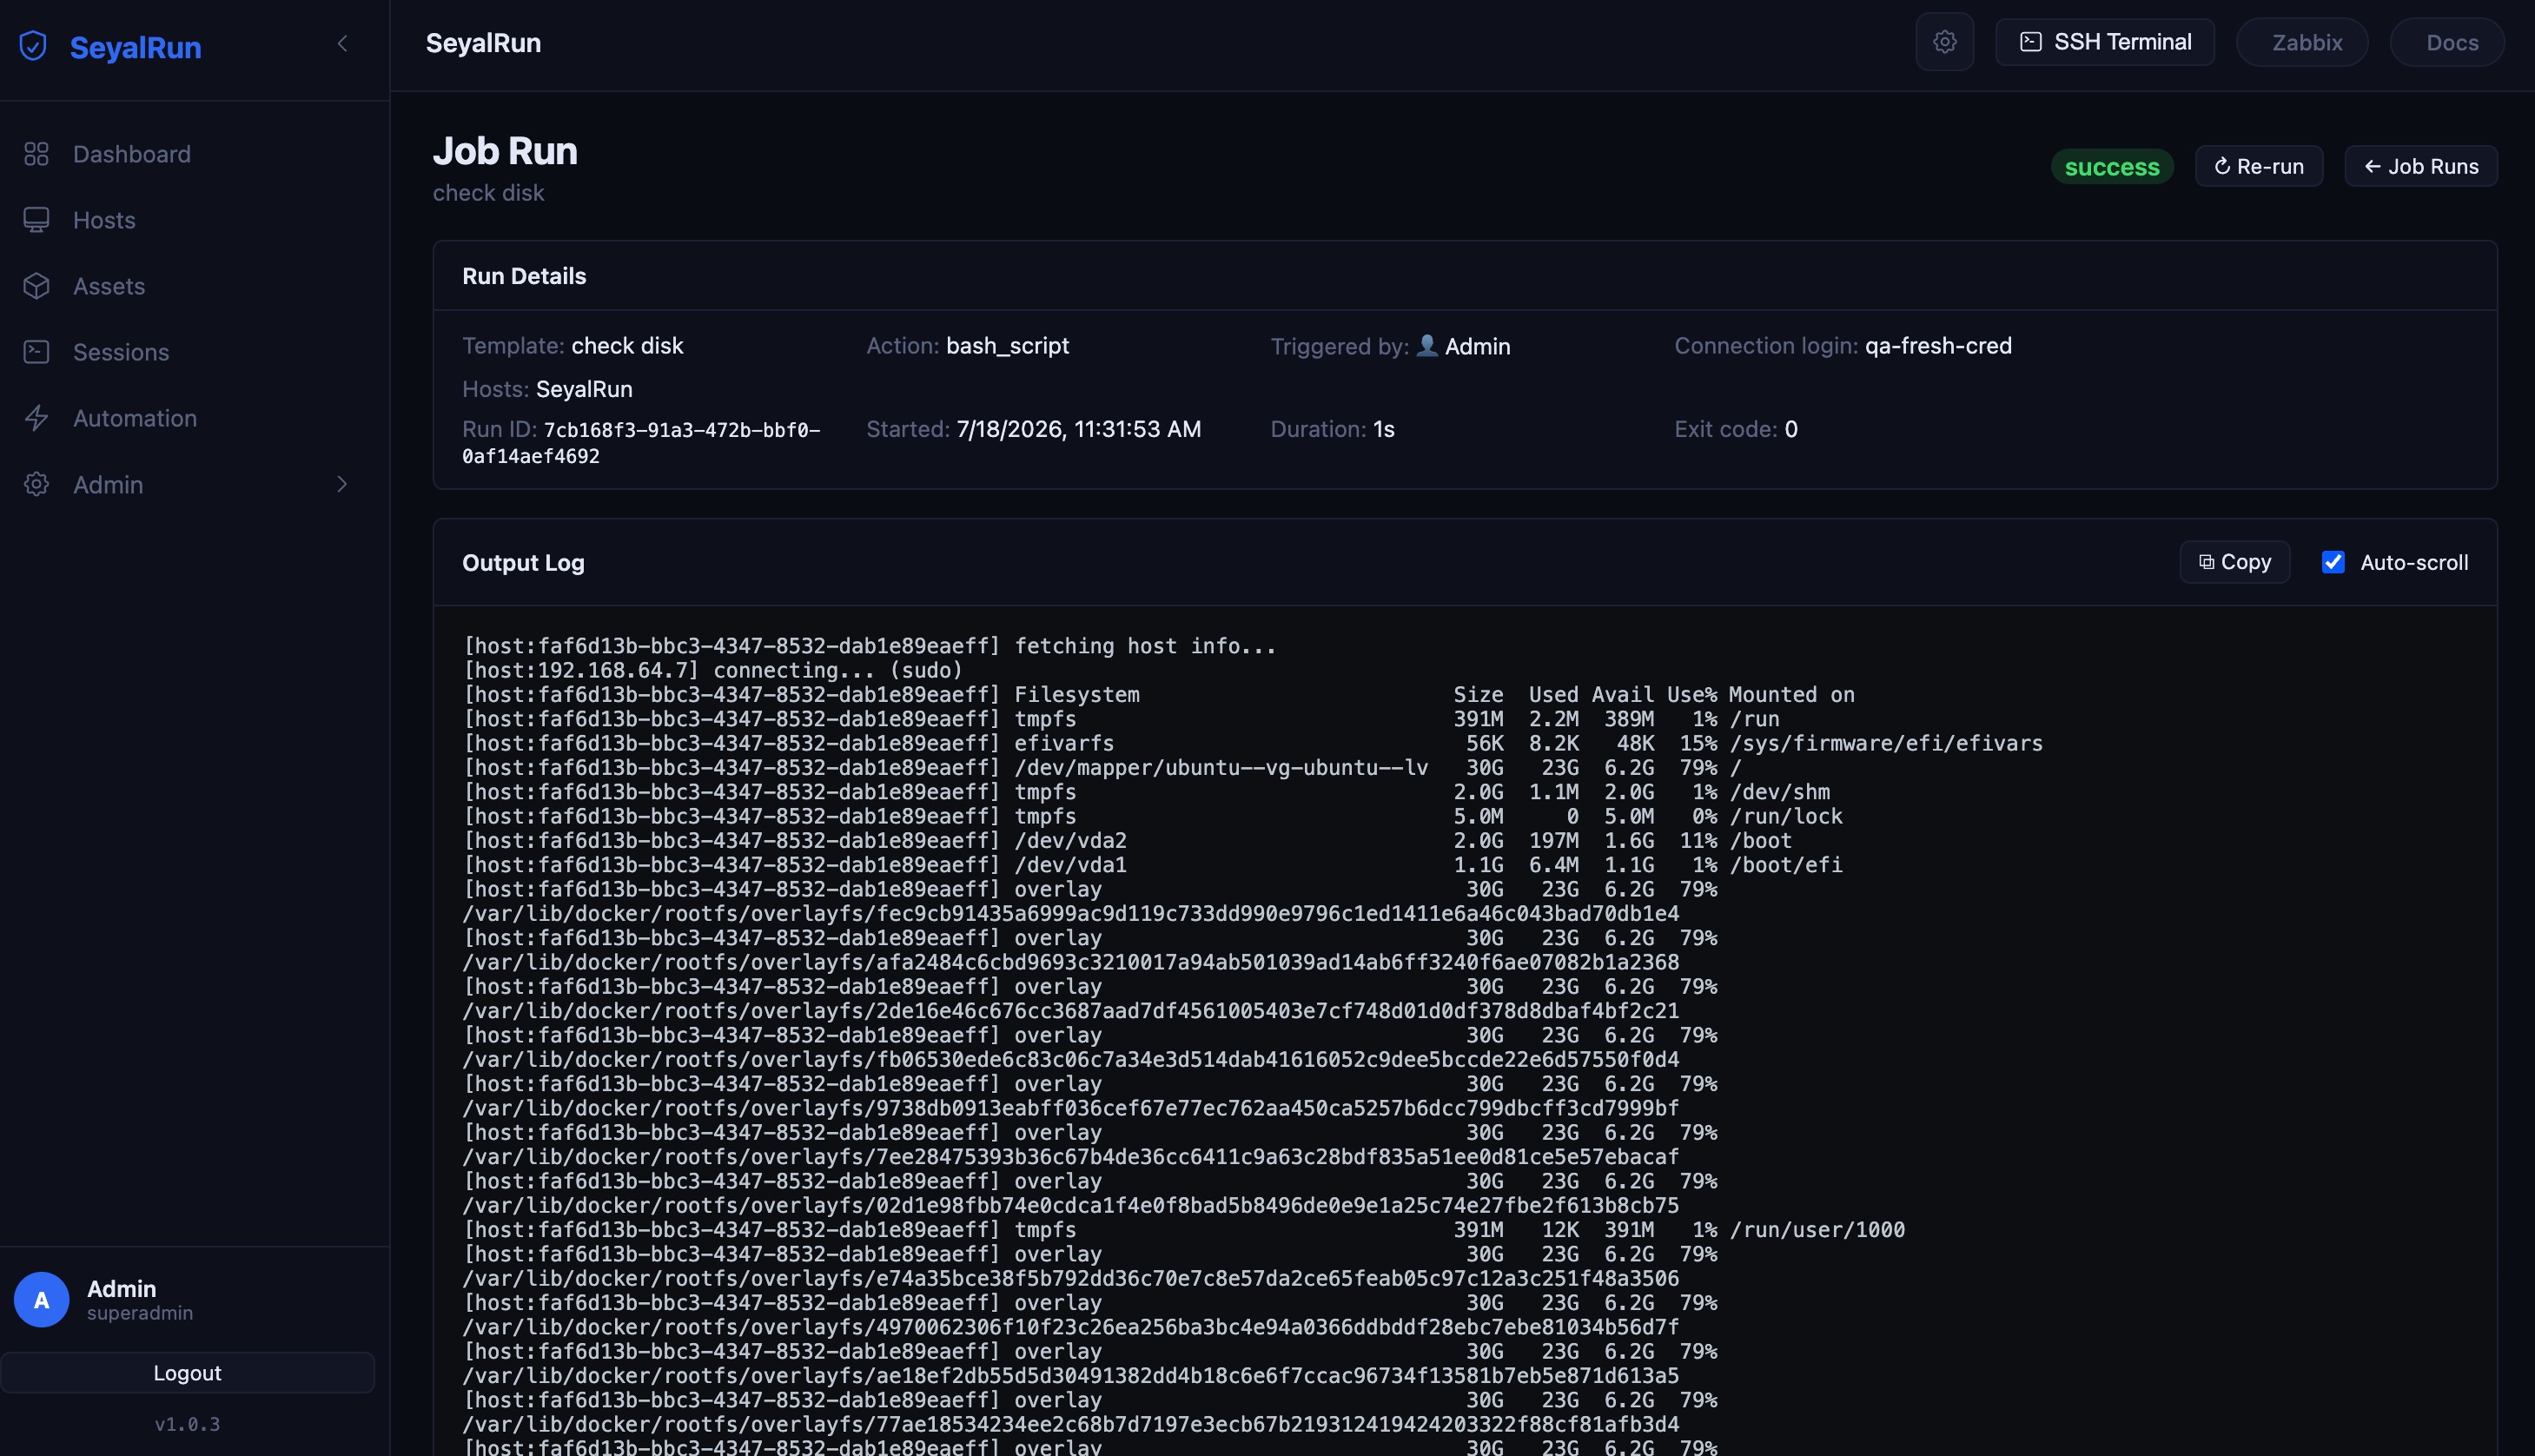Launch the SSH Terminal button

coord(2104,42)
